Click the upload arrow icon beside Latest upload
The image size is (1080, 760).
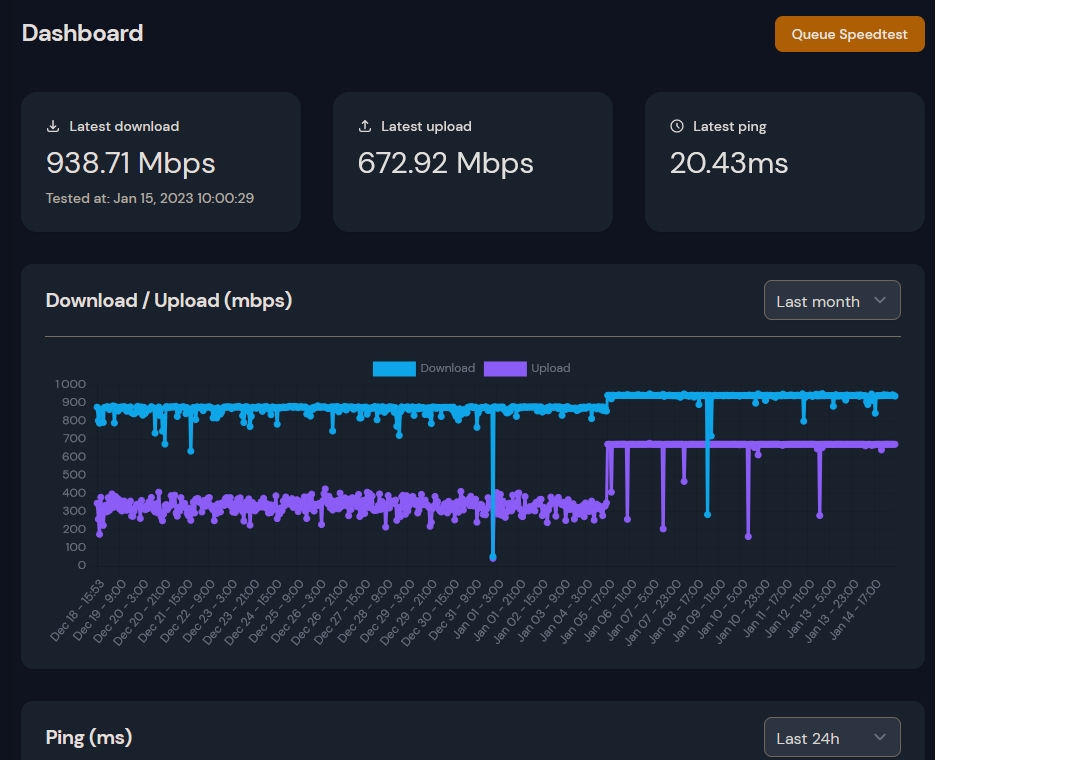coord(365,126)
